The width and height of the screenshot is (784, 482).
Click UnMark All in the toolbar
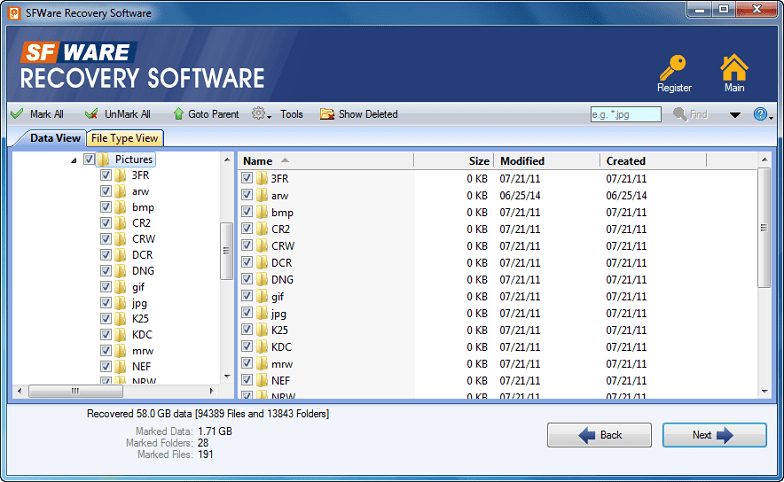(118, 114)
